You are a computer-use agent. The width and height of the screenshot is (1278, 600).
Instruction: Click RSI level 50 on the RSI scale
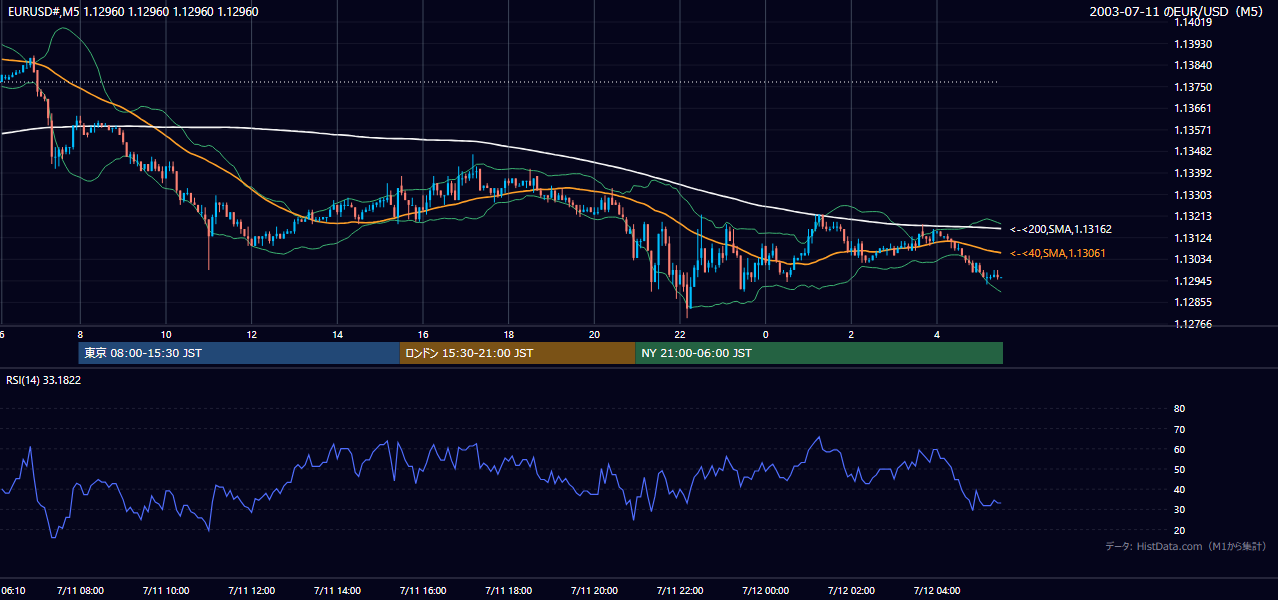coord(1179,469)
